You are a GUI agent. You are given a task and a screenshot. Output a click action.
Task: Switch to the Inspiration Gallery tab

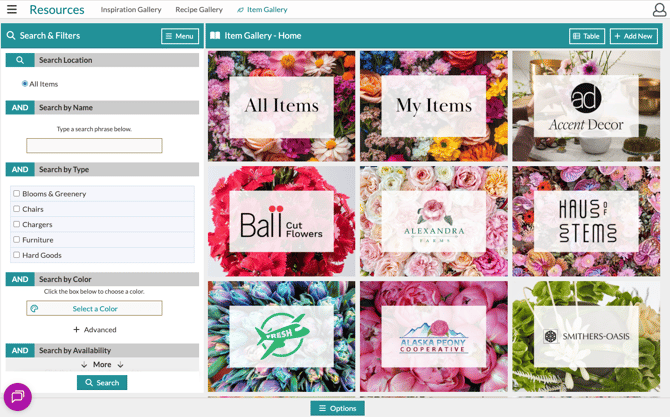(x=131, y=10)
